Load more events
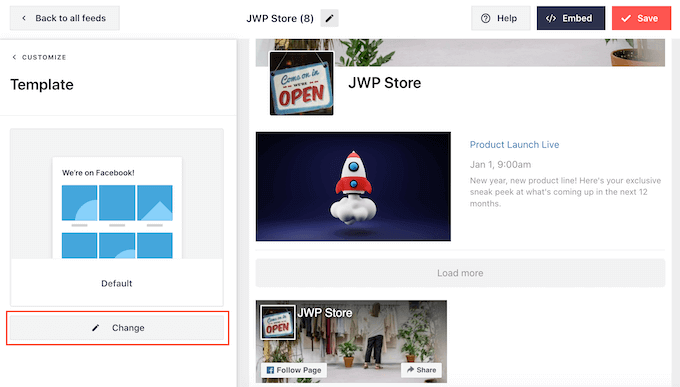Viewport: 680px width, 387px height. pyautogui.click(x=460, y=273)
